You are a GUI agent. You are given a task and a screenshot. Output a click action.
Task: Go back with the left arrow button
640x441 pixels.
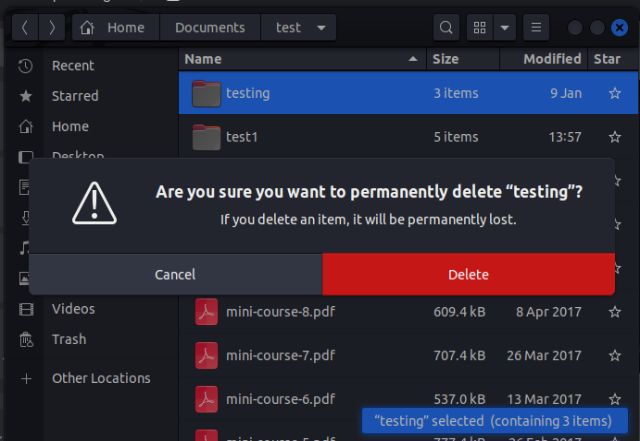click(x=26, y=28)
